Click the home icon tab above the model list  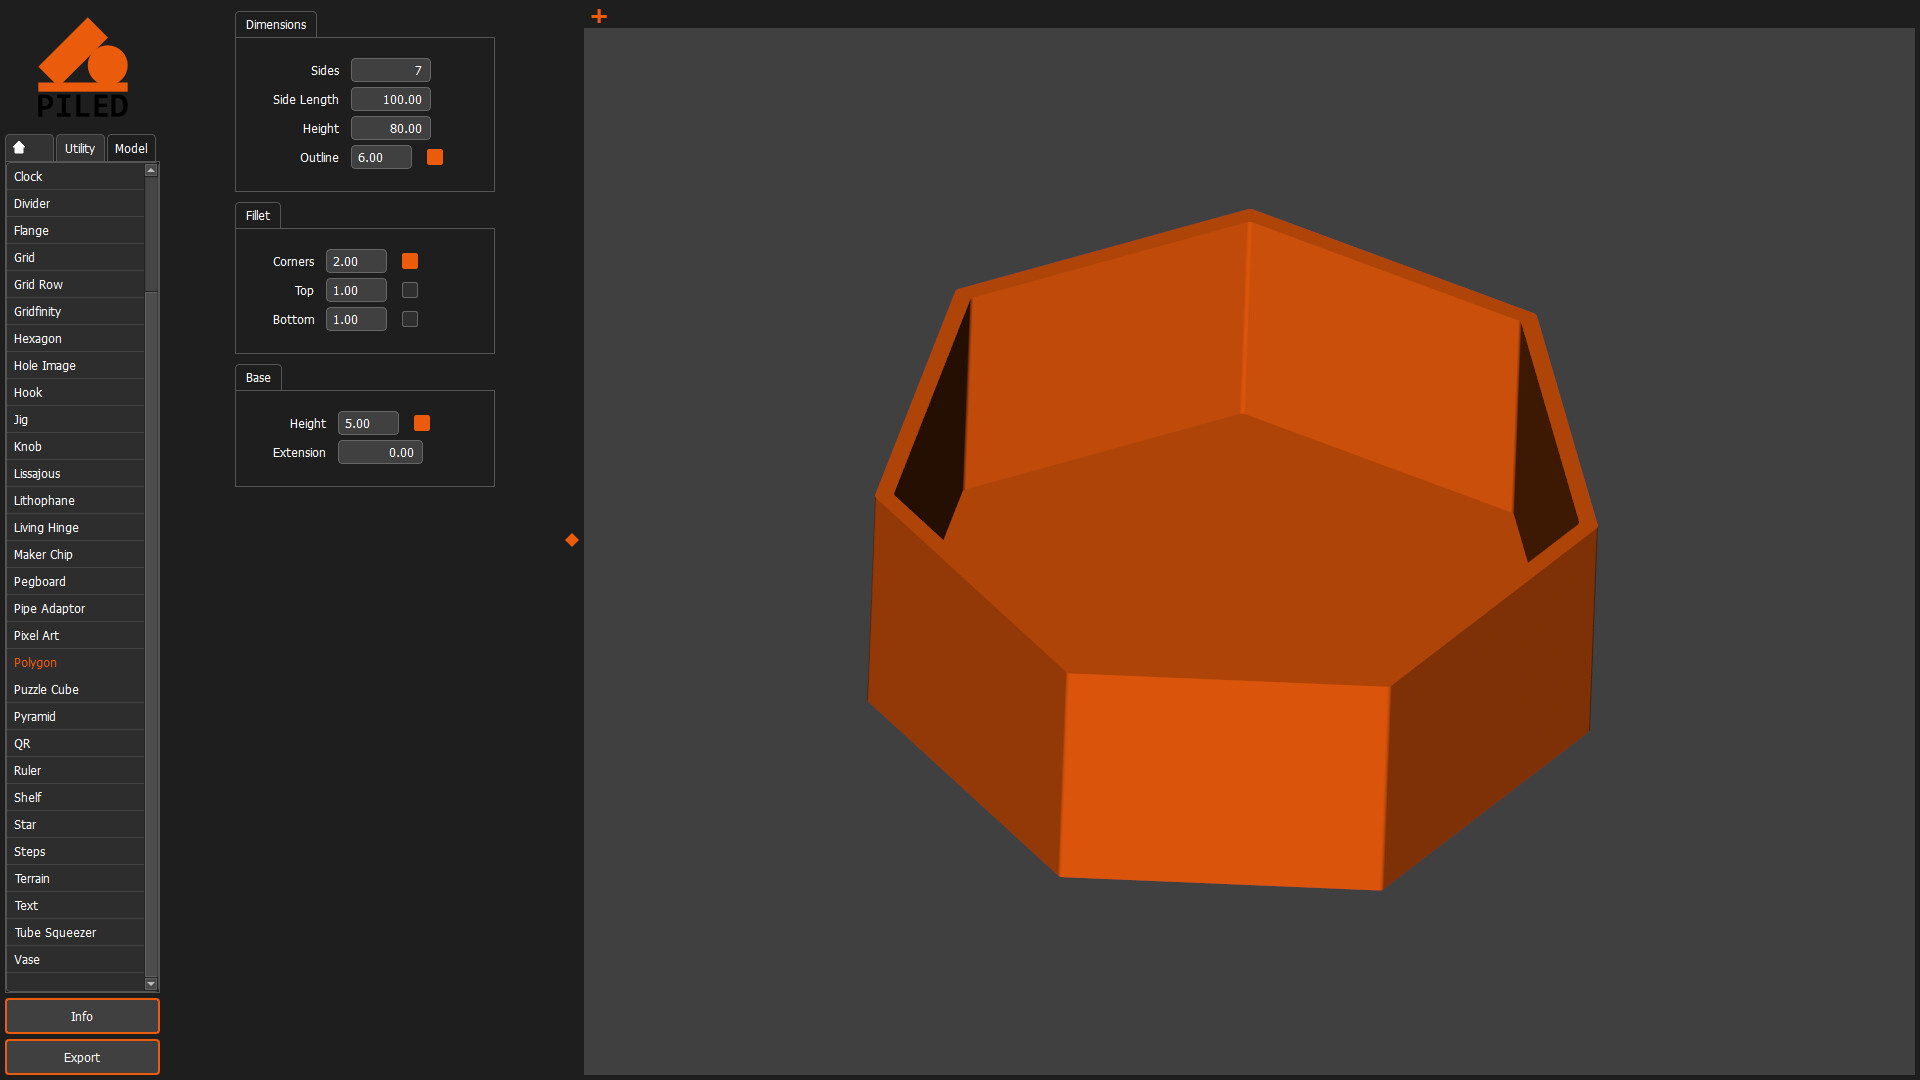point(28,147)
